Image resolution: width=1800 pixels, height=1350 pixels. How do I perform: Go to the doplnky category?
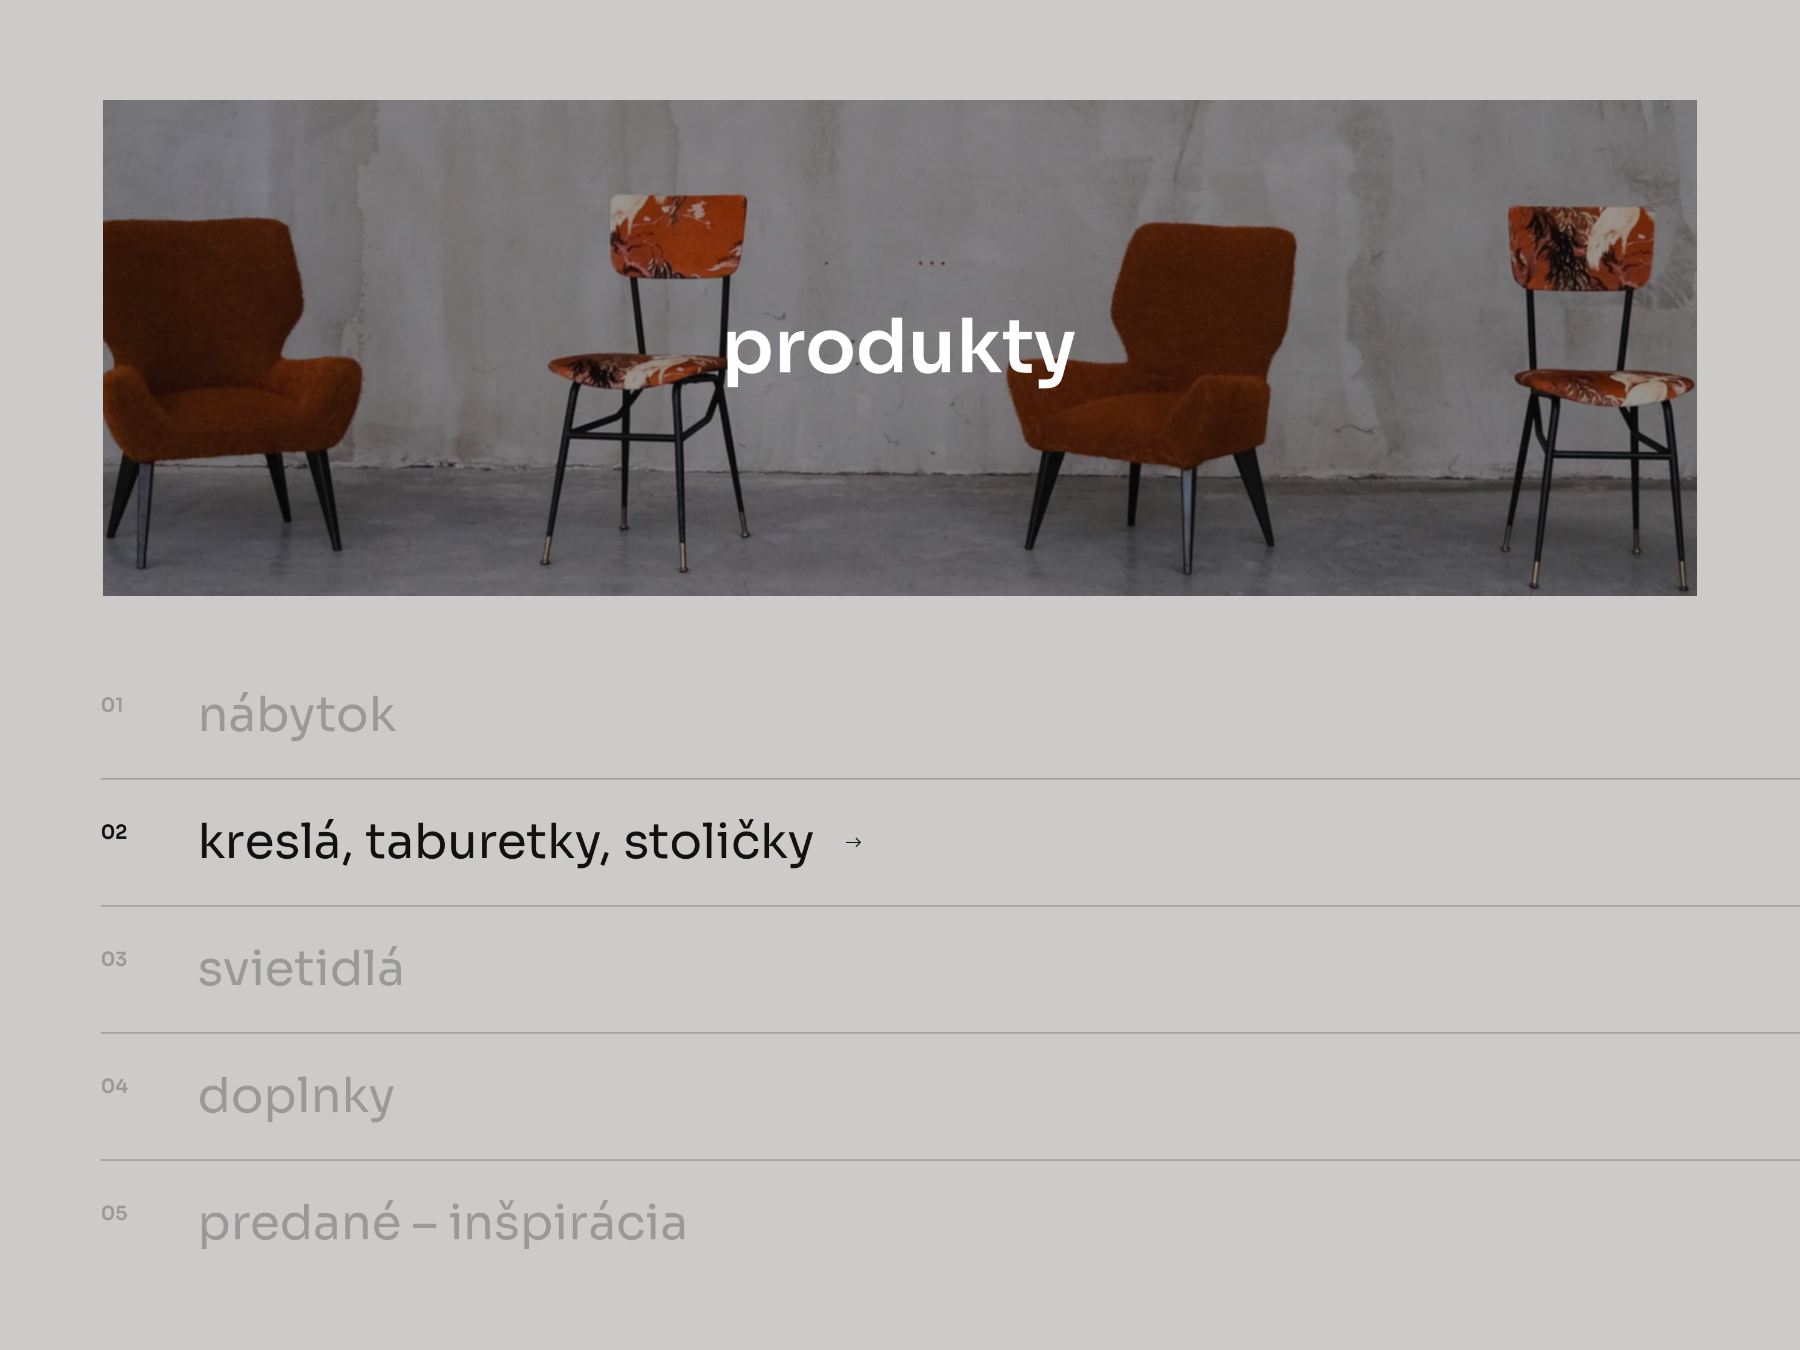(x=296, y=1096)
